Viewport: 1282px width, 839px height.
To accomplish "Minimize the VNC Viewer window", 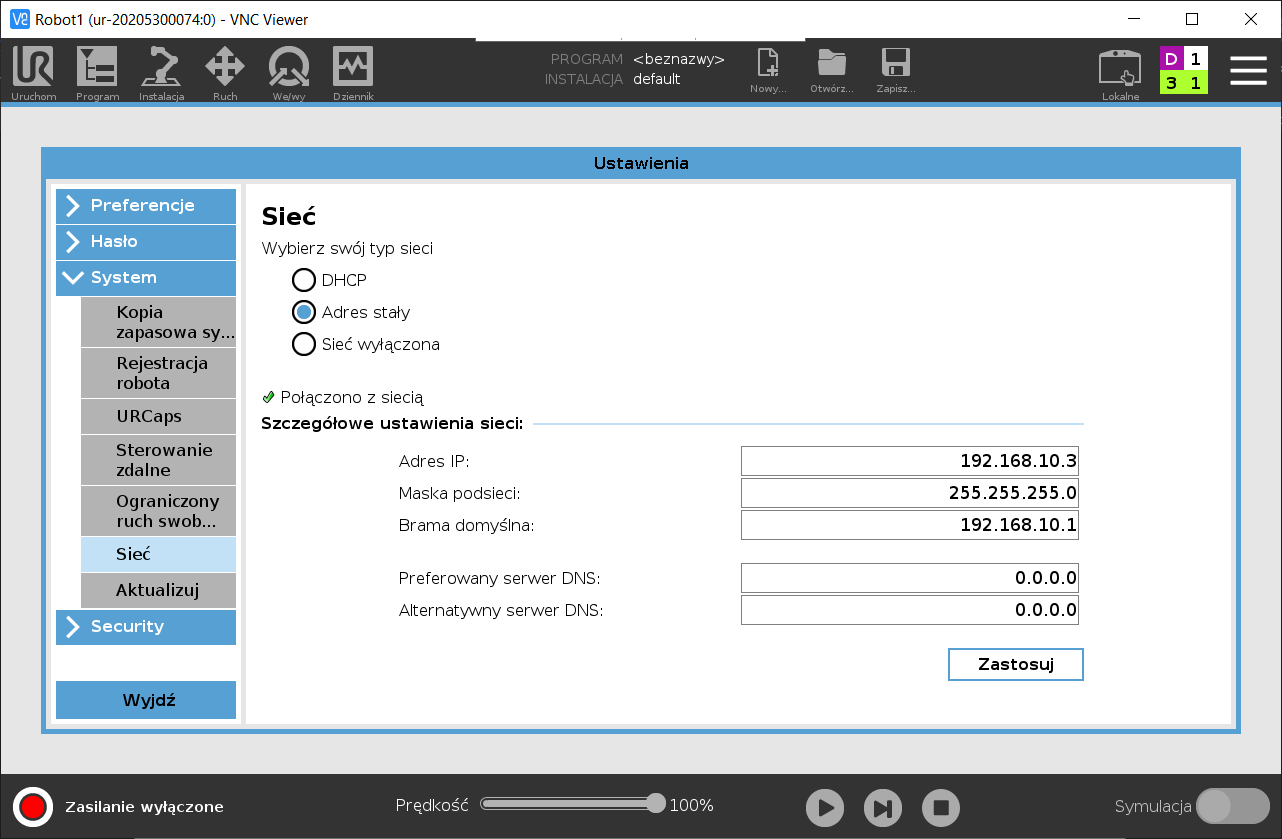I will [x=1133, y=19].
